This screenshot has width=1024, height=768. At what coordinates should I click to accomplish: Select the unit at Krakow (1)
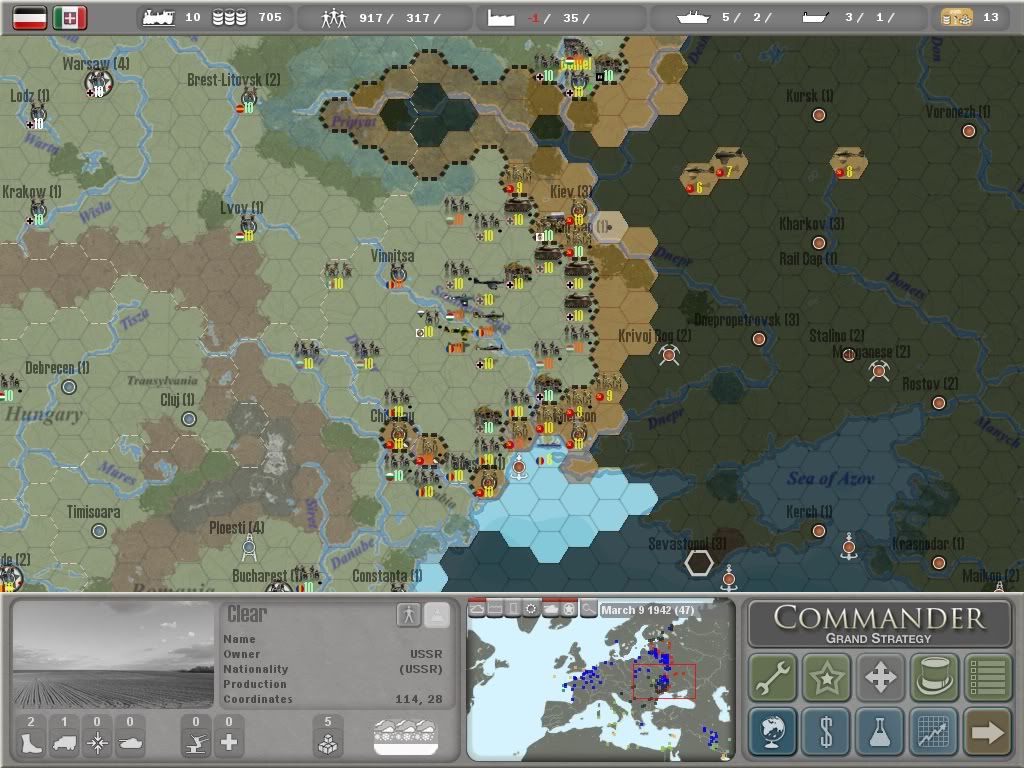tap(38, 212)
